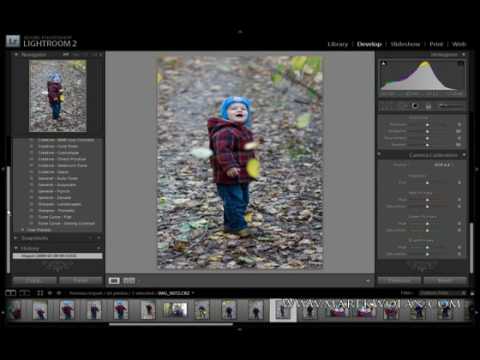
Task: Open the Web module
Action: click(459, 44)
